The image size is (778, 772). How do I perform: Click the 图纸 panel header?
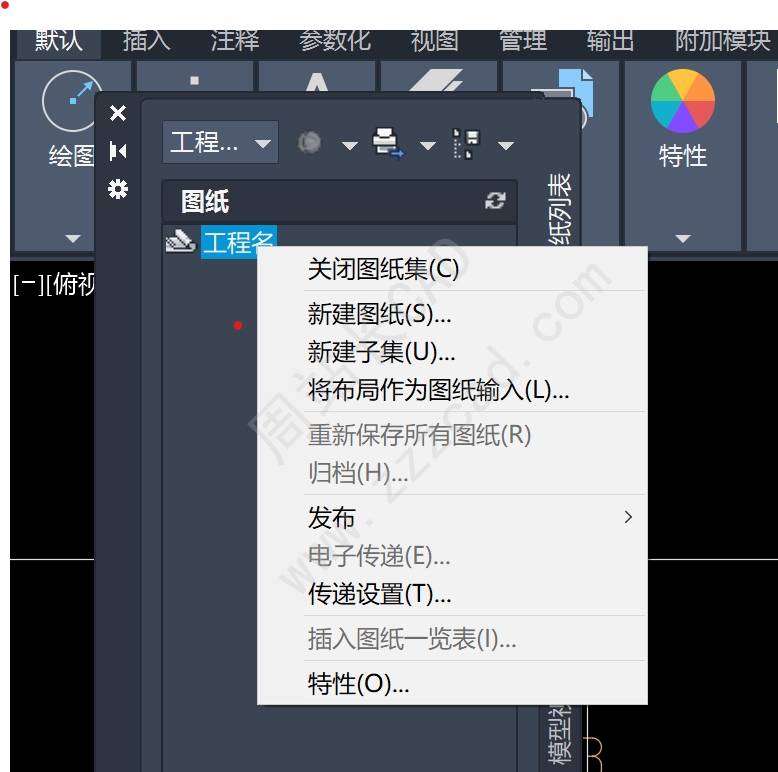339,201
